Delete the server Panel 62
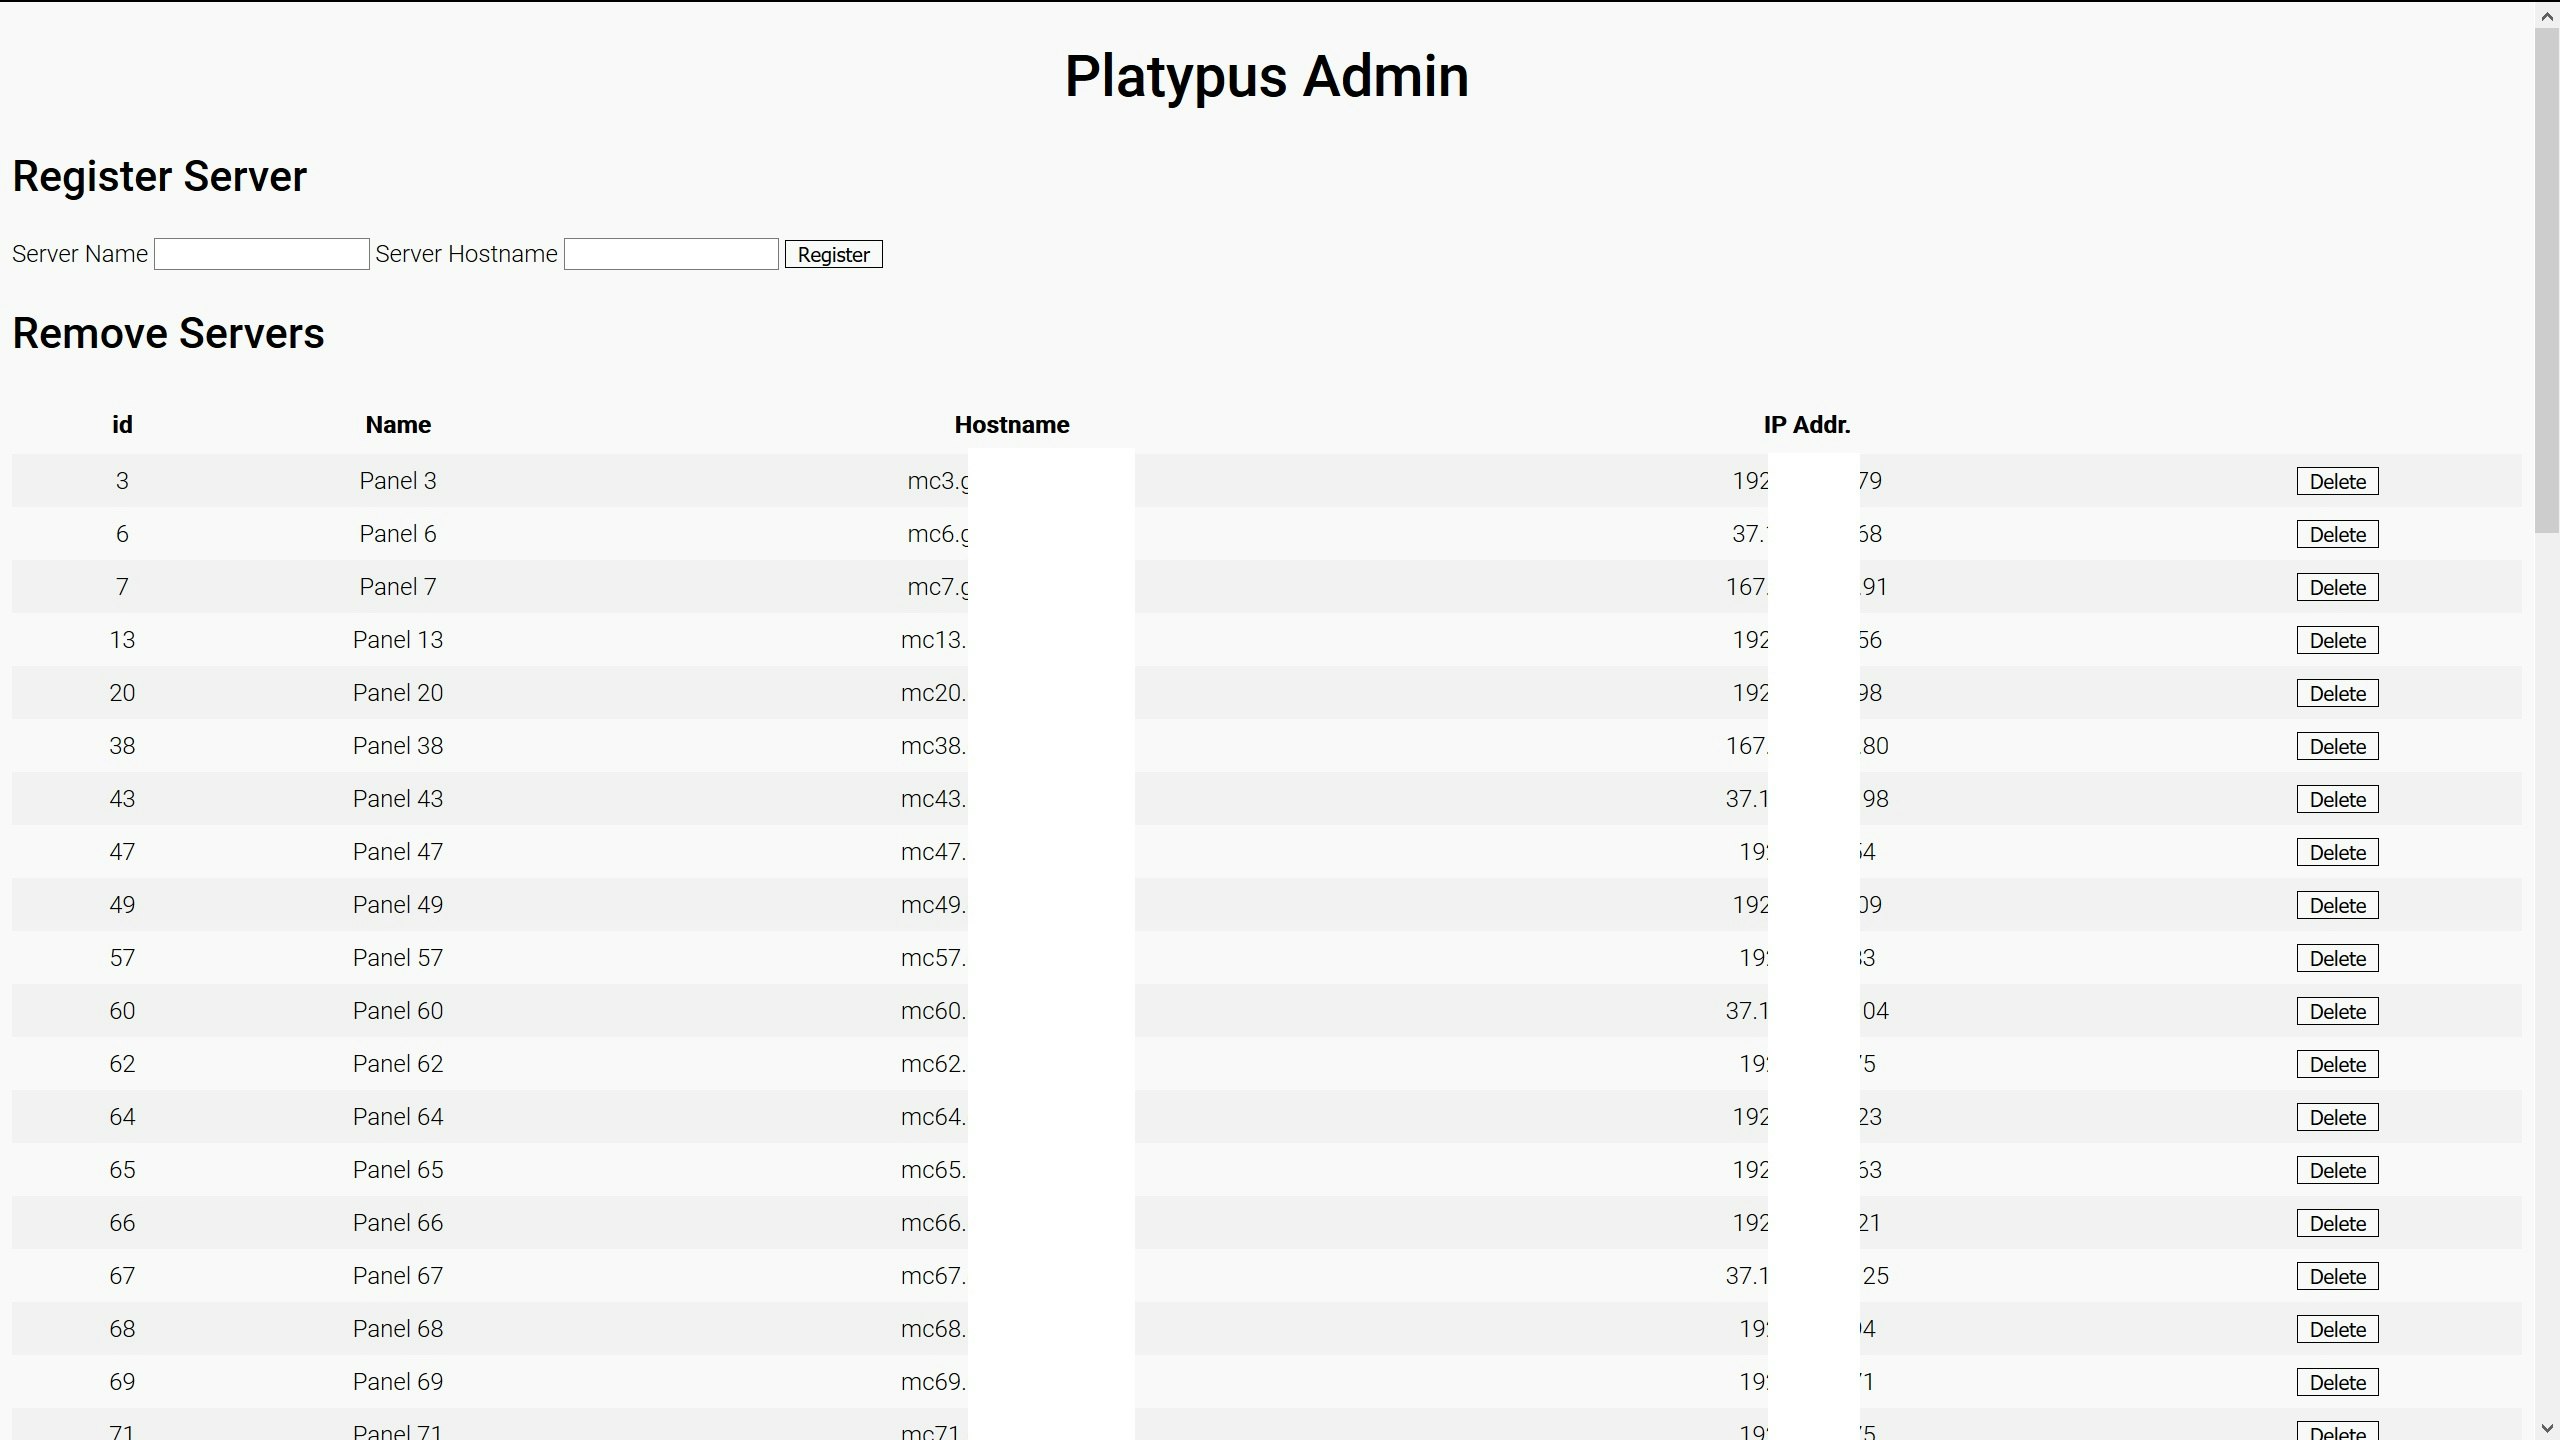Screen dimensions: 2560x1440 [x=2336, y=1063]
